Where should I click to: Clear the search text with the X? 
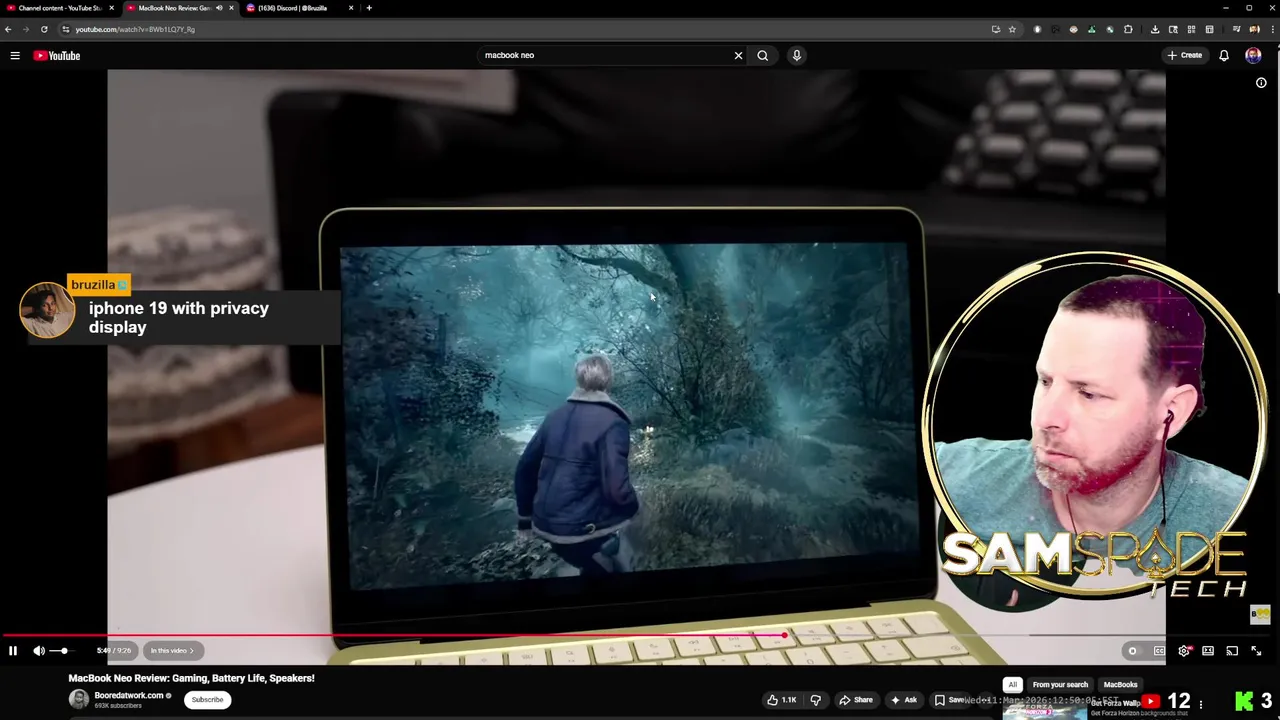(738, 55)
